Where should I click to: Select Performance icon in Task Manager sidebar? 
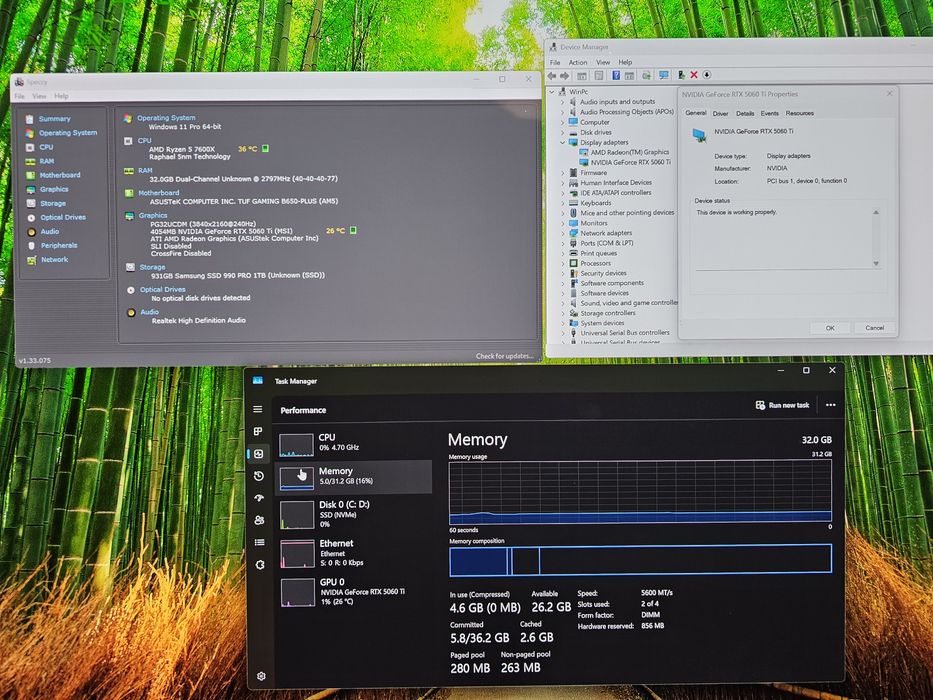(259, 454)
